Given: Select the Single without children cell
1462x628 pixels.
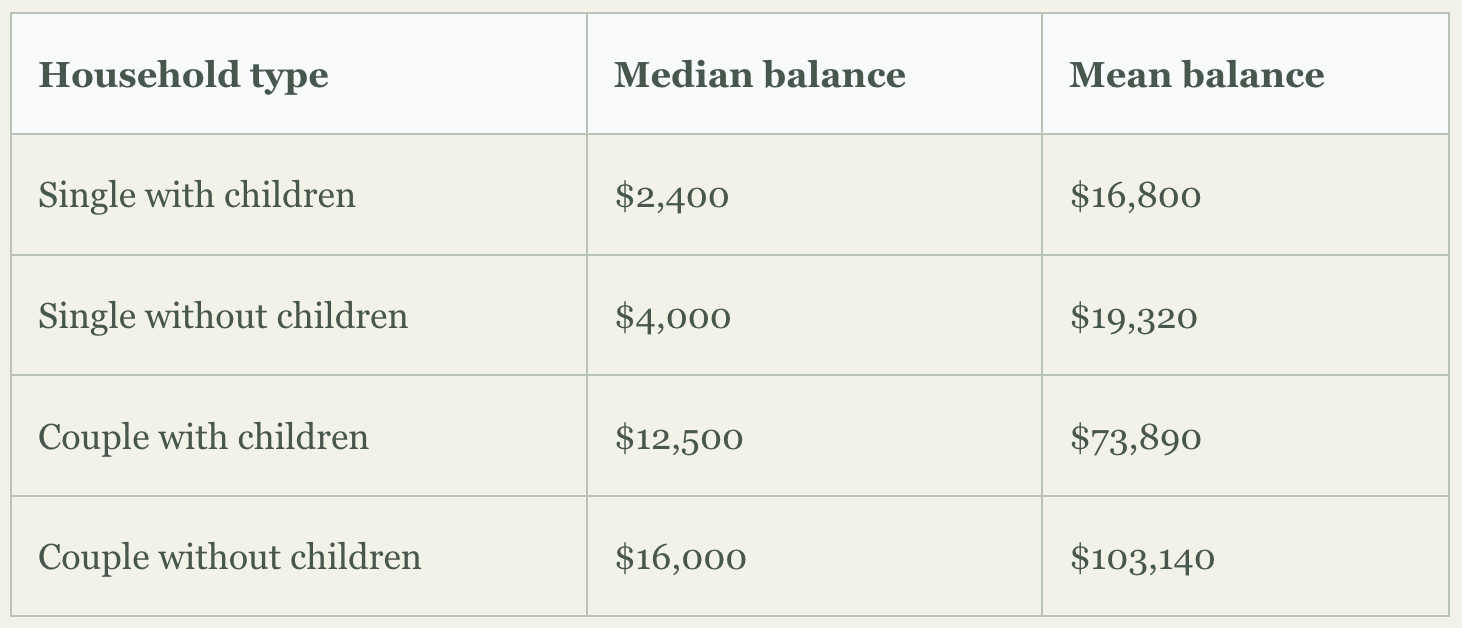Looking at the screenshot, I should 299,316.
